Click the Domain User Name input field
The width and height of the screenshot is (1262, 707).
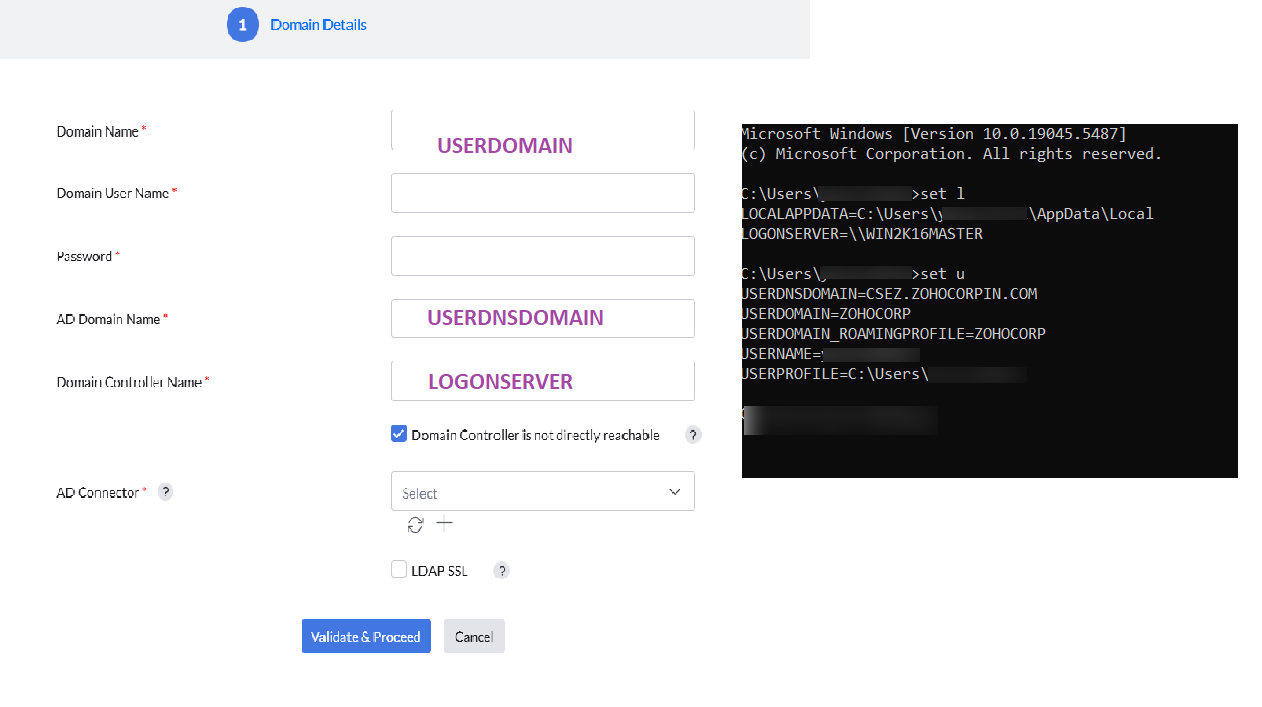coord(542,192)
